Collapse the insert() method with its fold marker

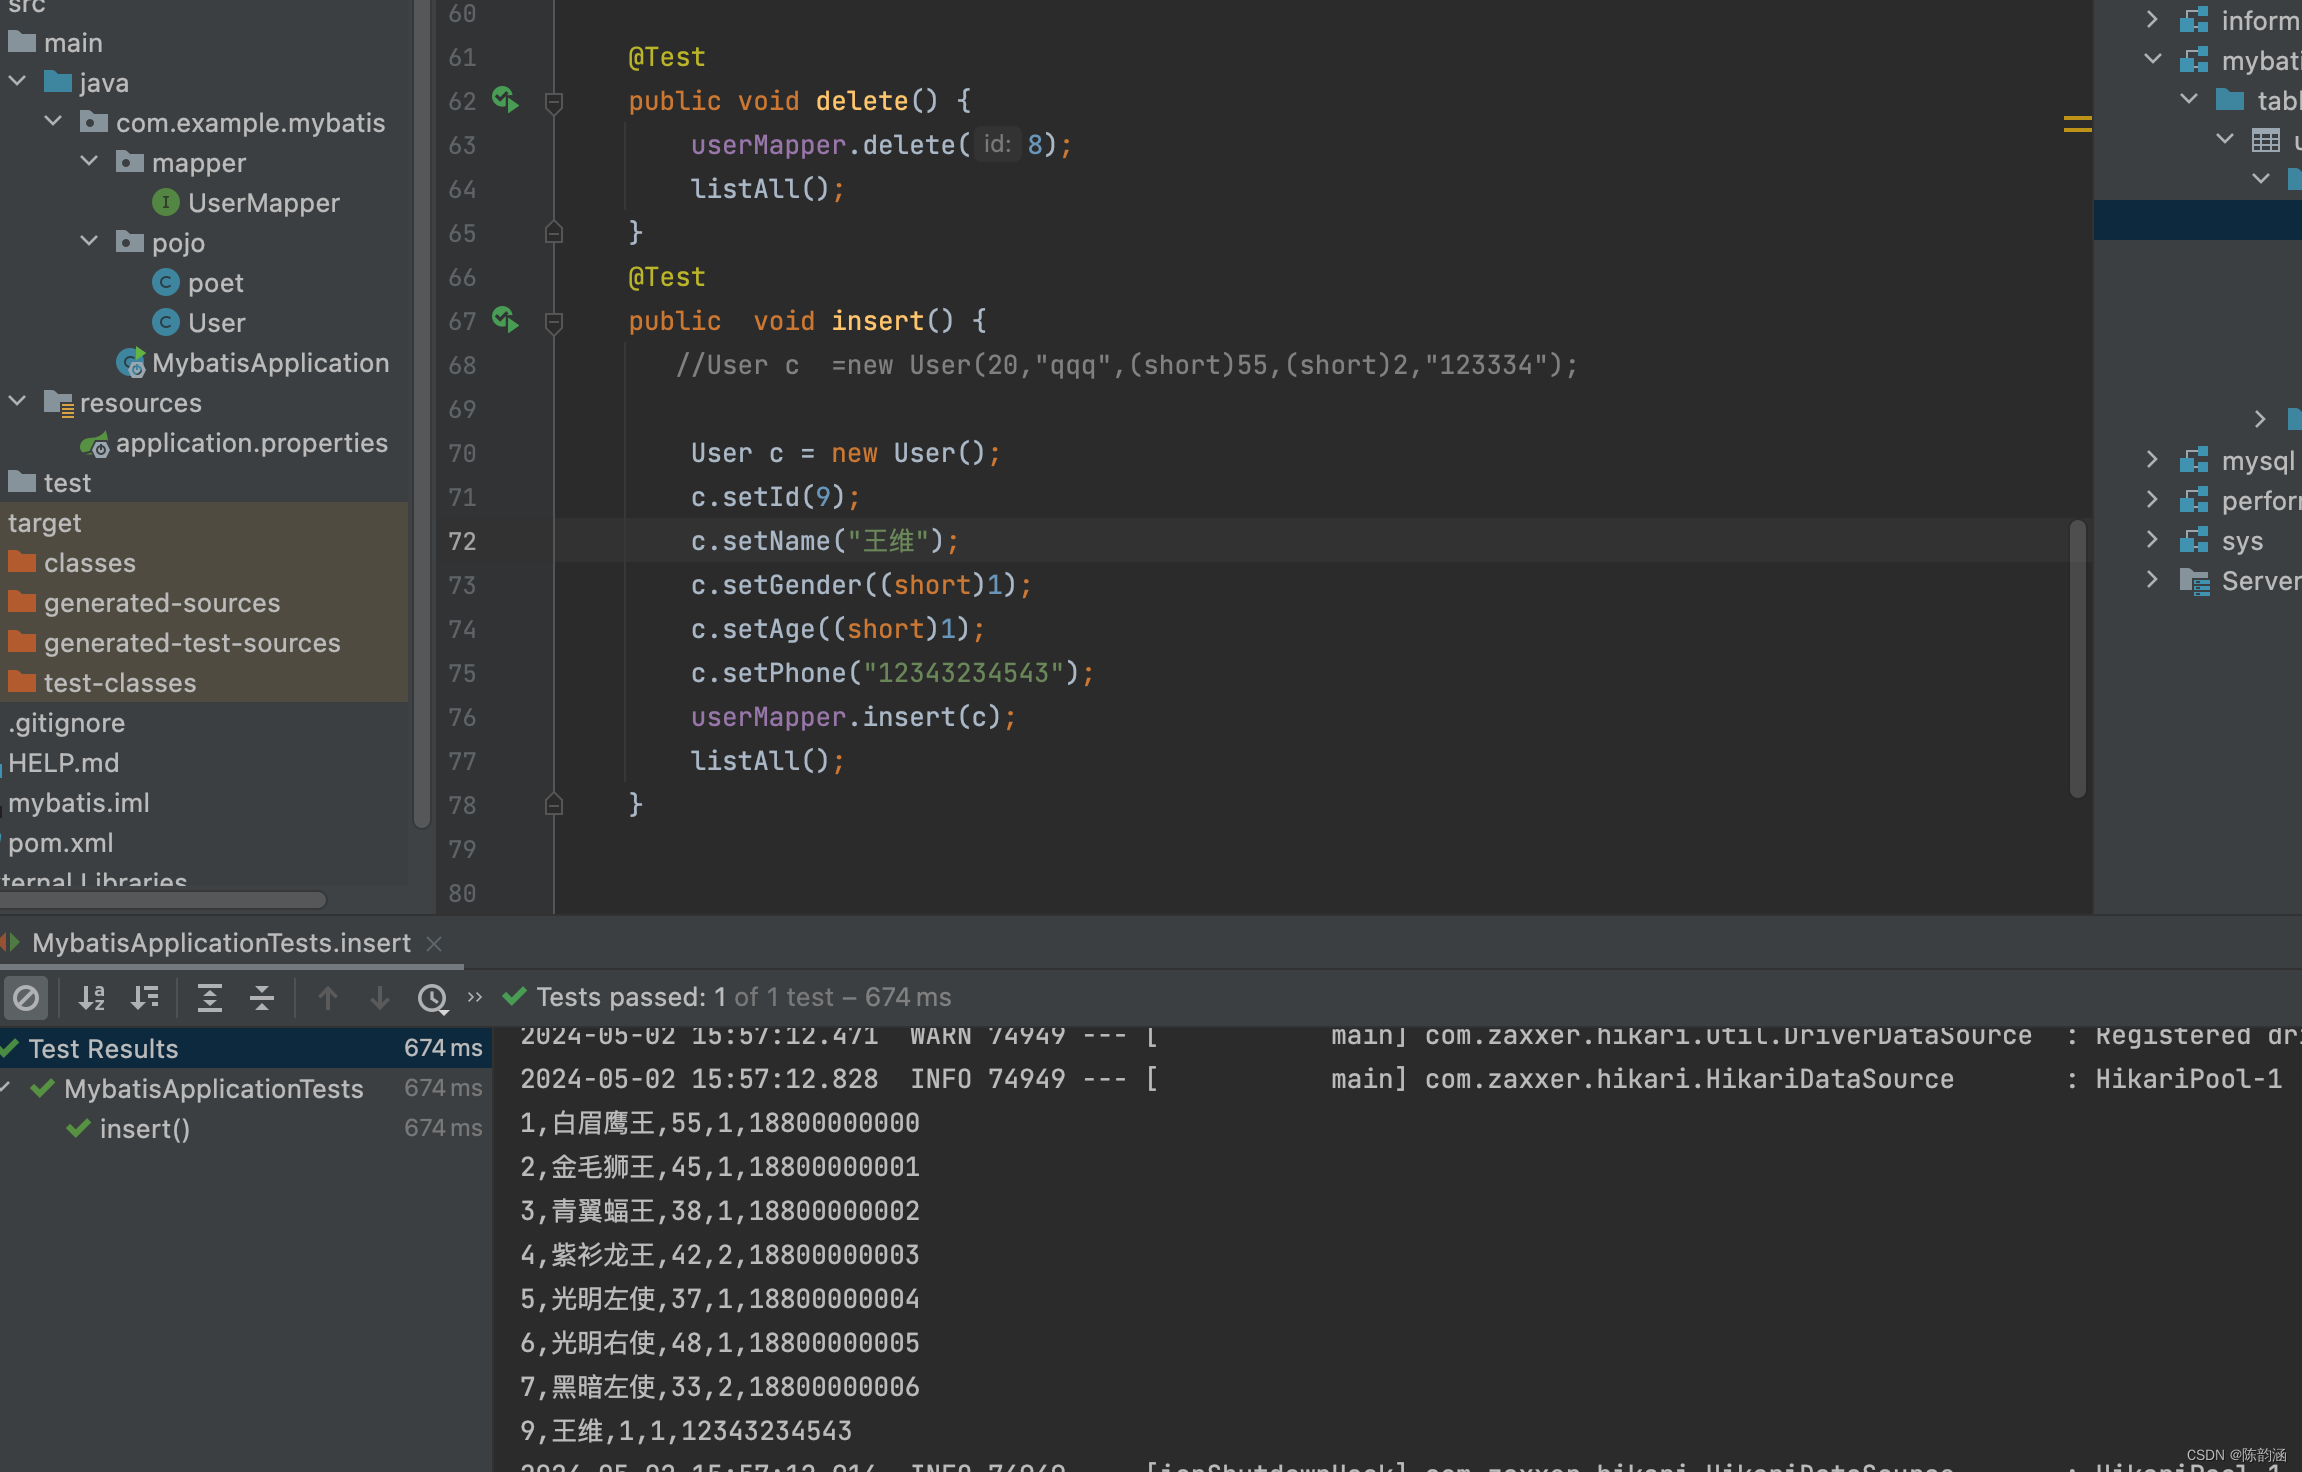(555, 321)
